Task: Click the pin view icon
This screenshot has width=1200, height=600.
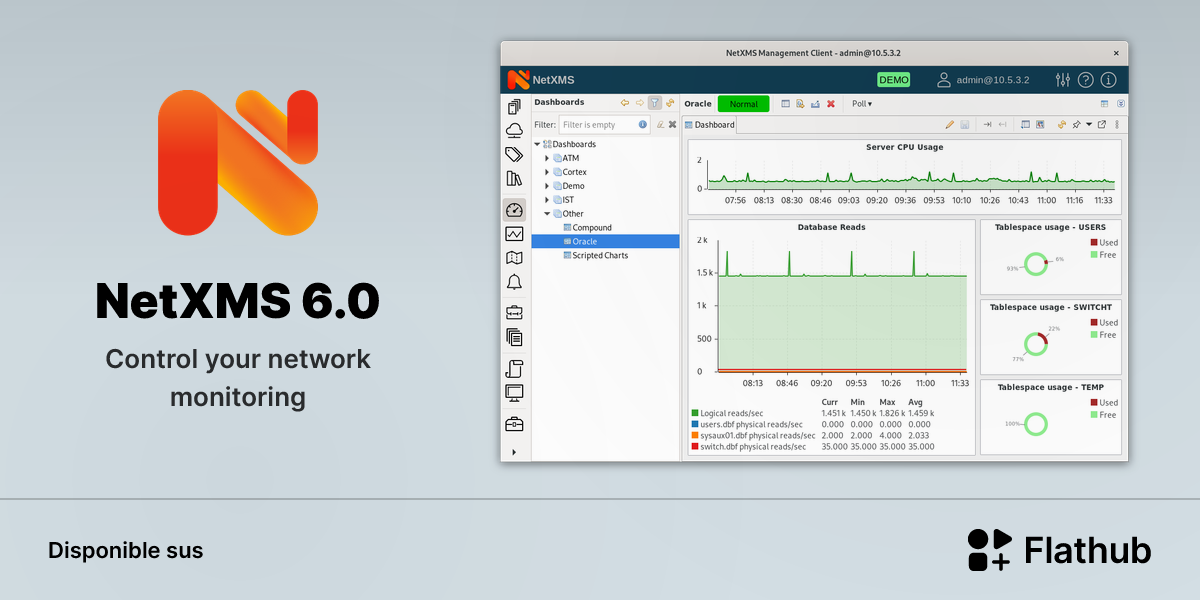Action: tap(1076, 125)
